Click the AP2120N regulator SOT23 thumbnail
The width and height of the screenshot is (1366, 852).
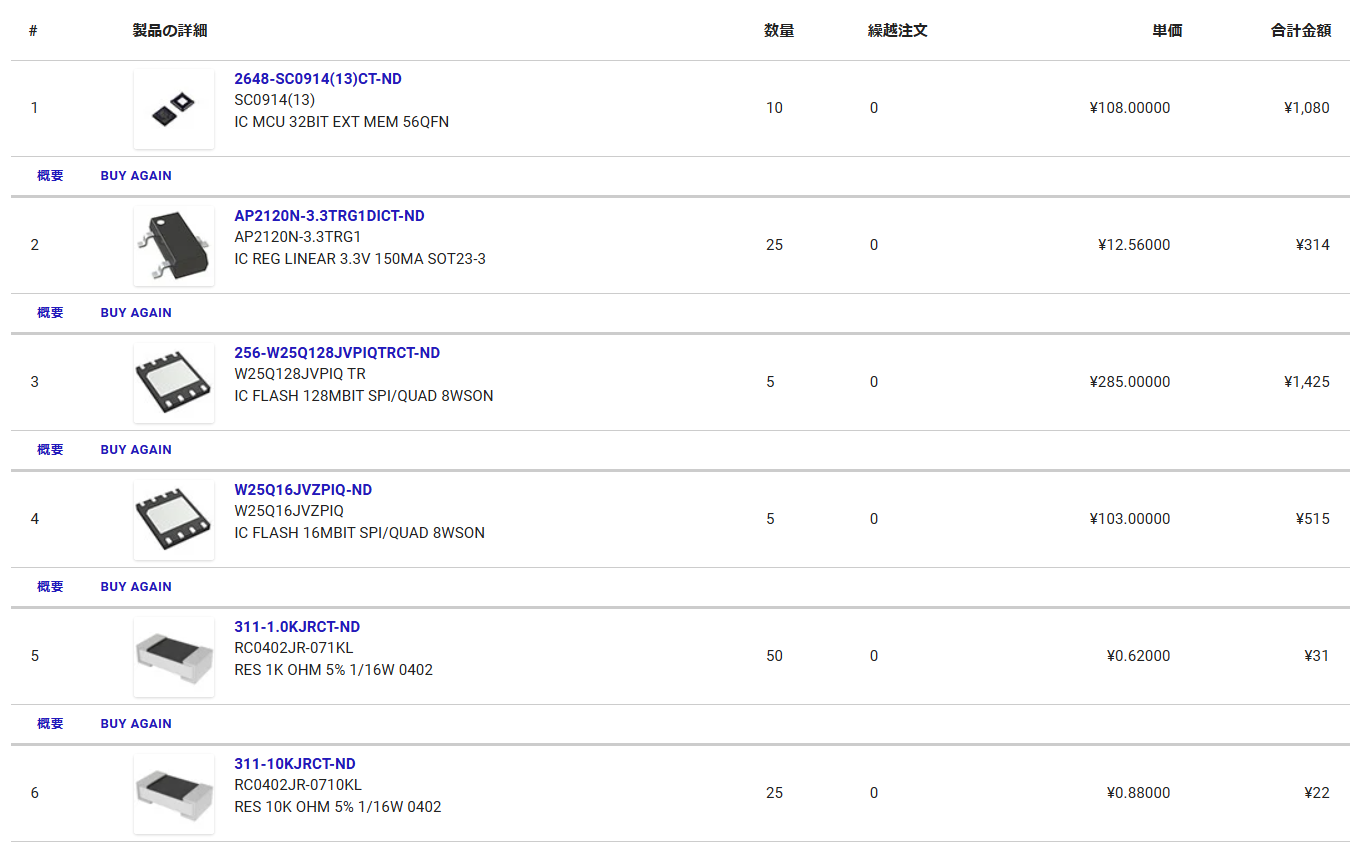(x=174, y=246)
